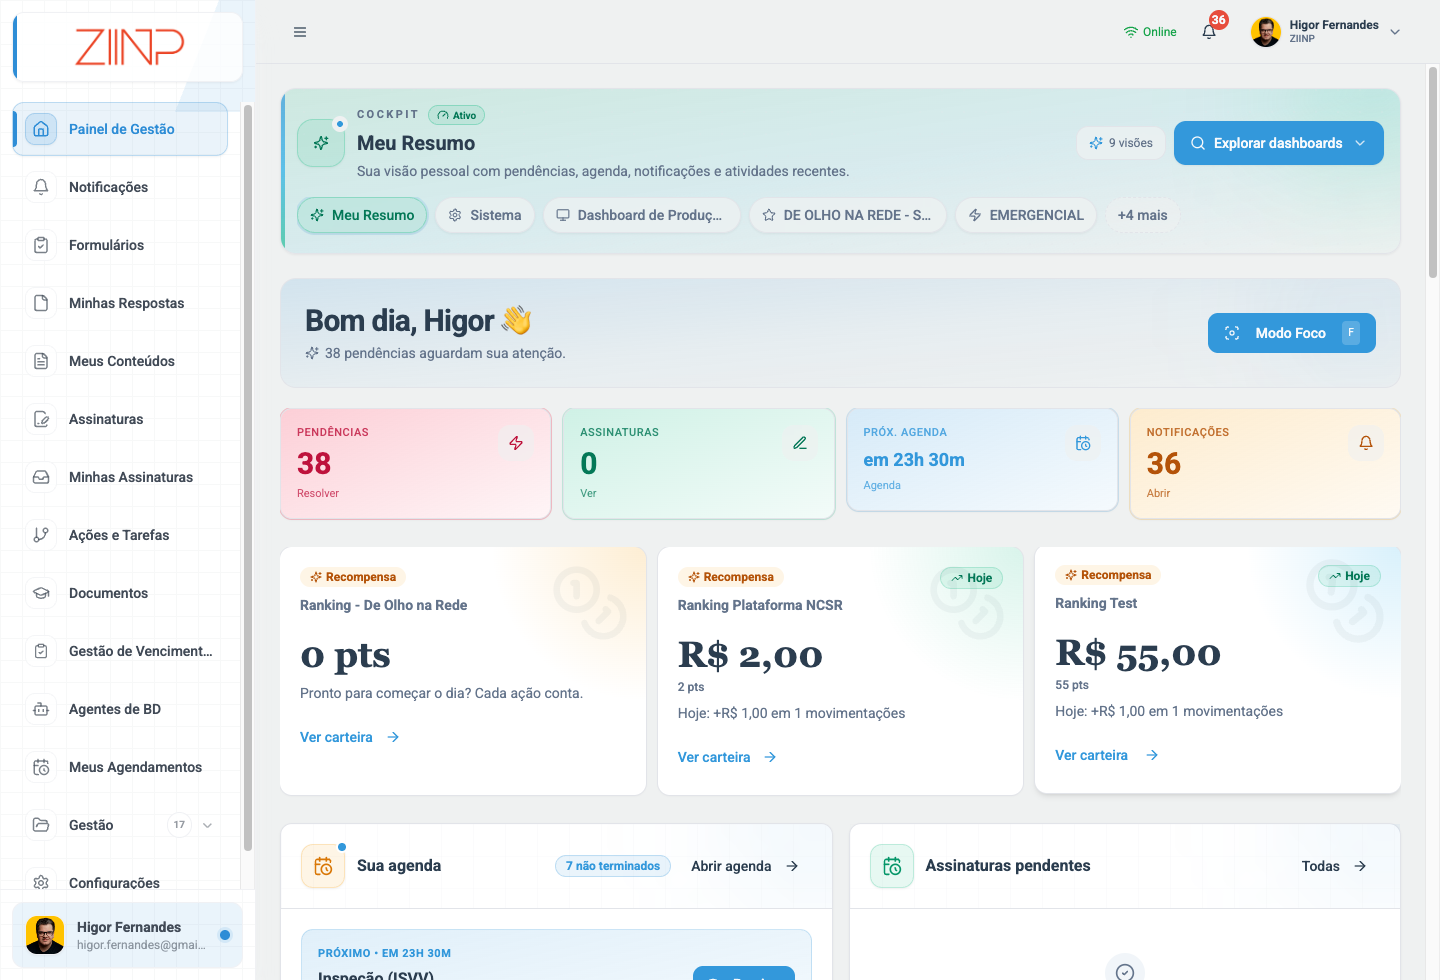Viewport: 1440px width, 980px height.
Task: Switch to the EMERGENCIAL tab
Action: coord(1026,215)
